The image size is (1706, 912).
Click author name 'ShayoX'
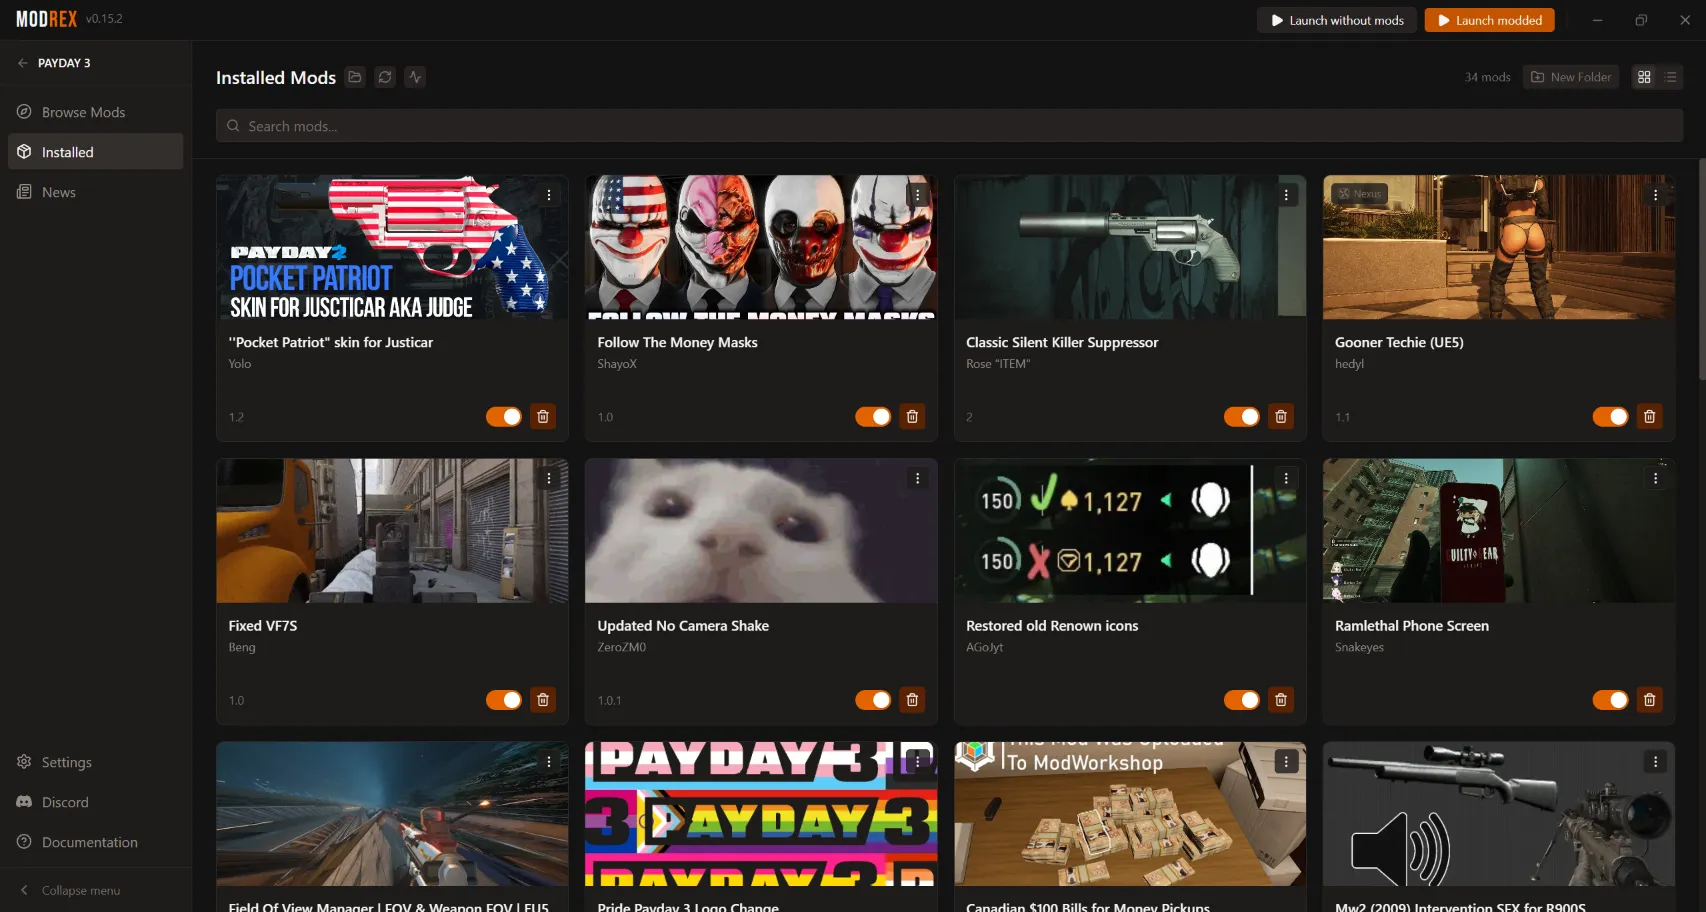pyautogui.click(x=617, y=364)
